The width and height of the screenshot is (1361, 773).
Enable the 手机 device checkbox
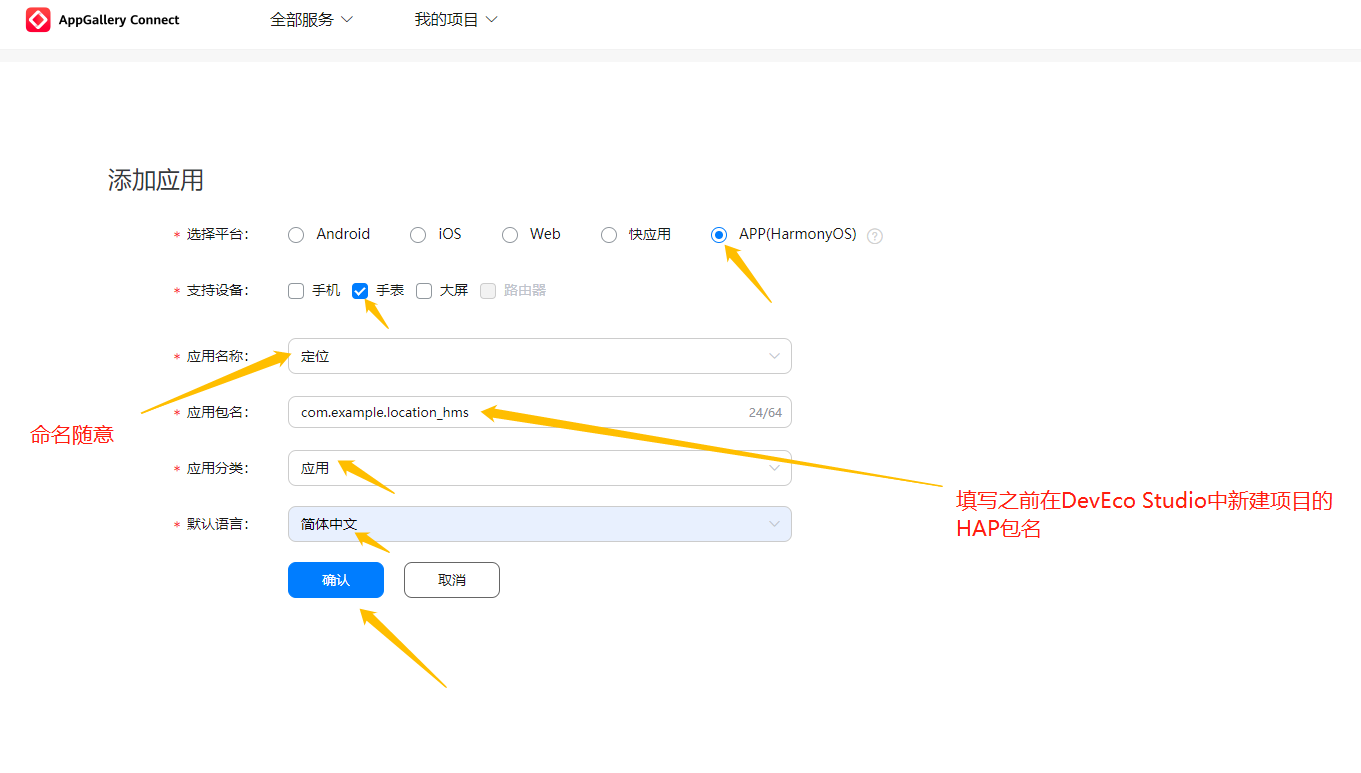coord(296,291)
